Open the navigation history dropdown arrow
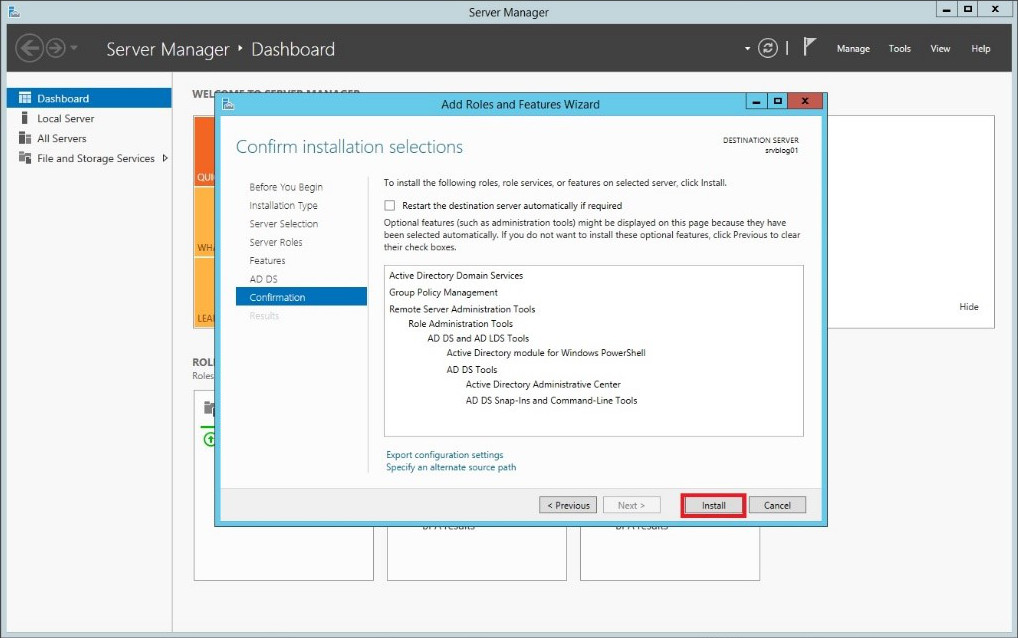1018x638 pixels. tap(74, 48)
